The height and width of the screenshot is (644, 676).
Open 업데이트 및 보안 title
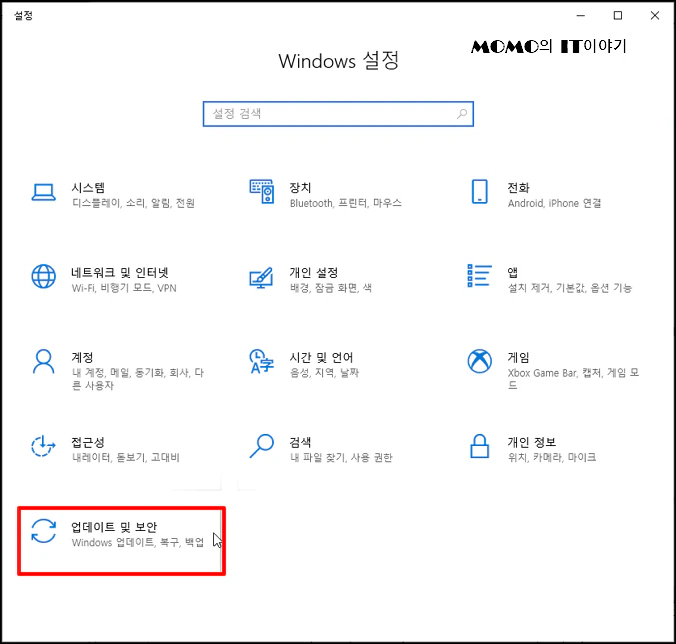tap(114, 527)
